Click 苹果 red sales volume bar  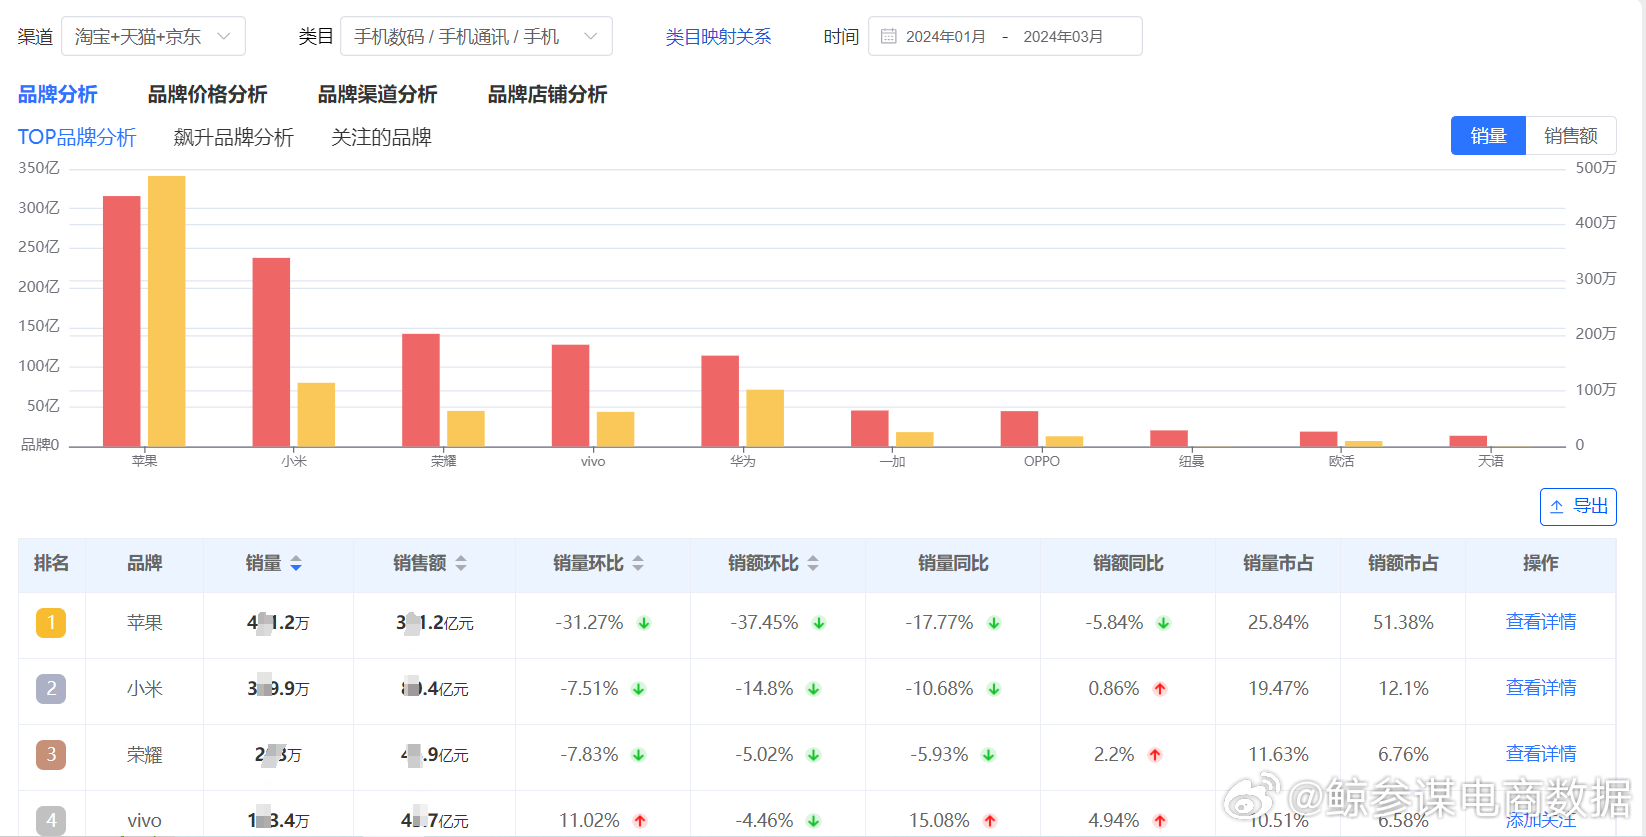coord(122,321)
